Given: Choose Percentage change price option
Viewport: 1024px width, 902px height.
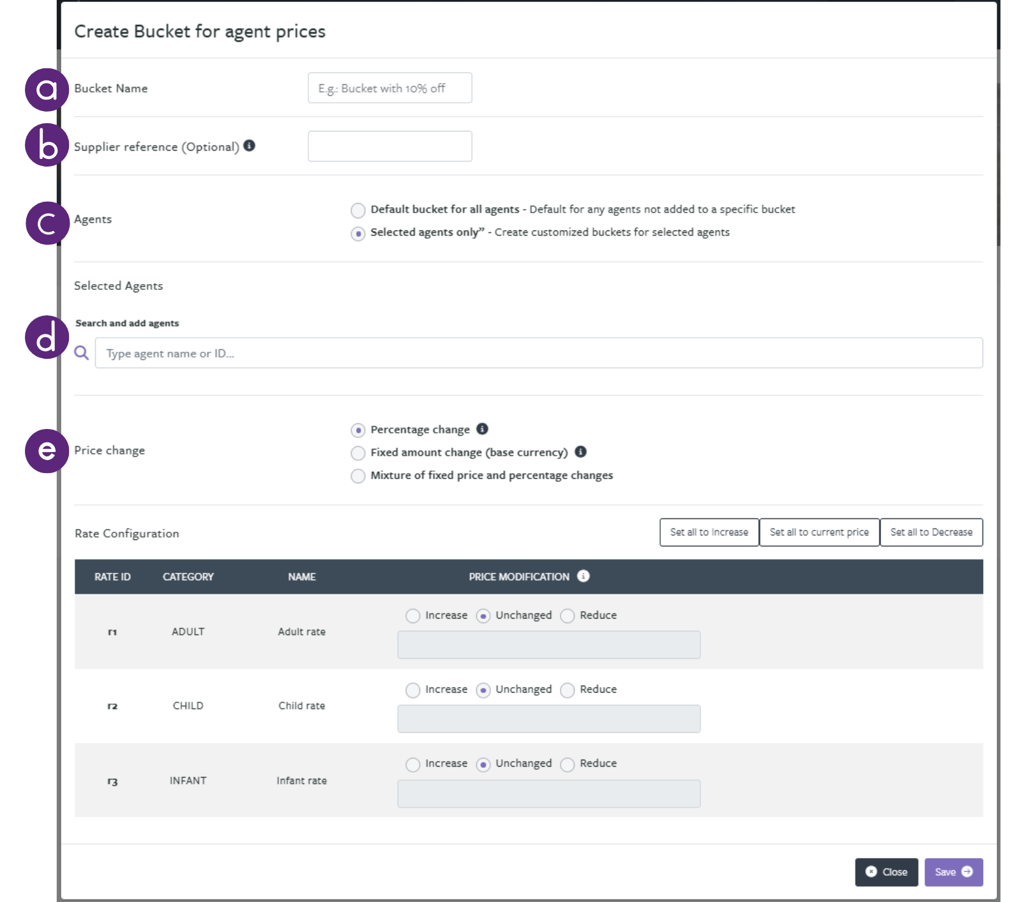Looking at the screenshot, I should pos(358,430).
